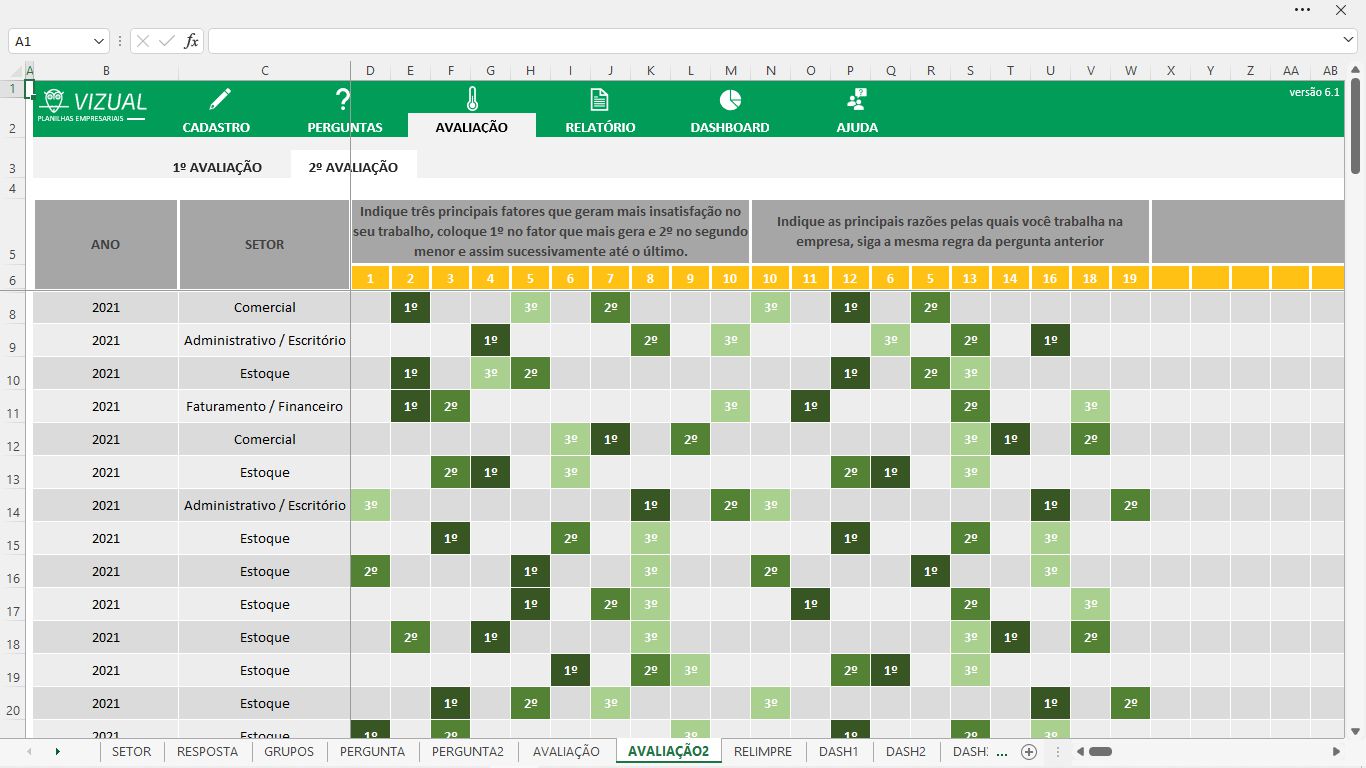This screenshot has width=1366, height=768.
Task: Click 'Administrativo / Escritório' cell in row 9
Action: tap(265, 340)
